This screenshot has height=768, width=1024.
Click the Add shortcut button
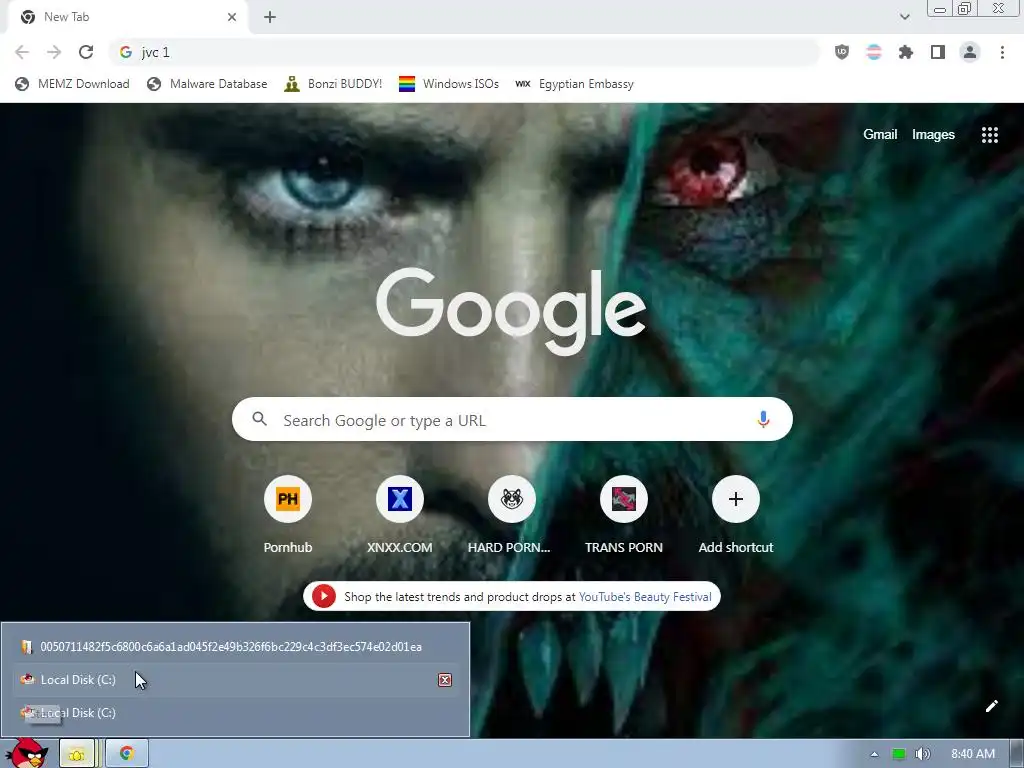(x=735, y=516)
